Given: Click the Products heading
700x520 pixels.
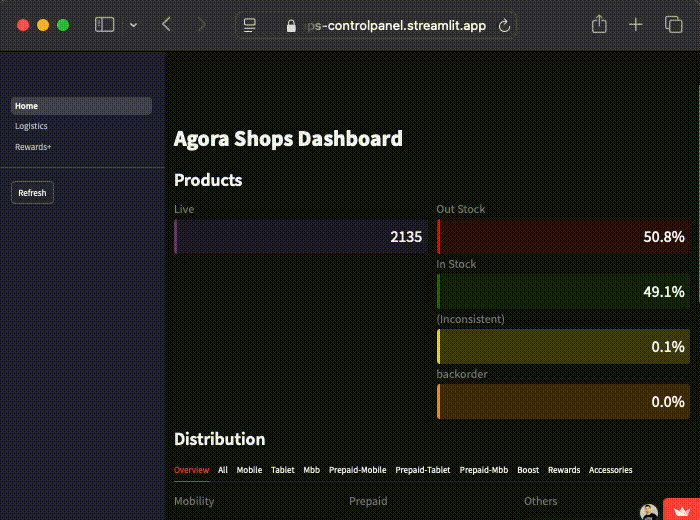Looking at the screenshot, I should click(x=208, y=180).
